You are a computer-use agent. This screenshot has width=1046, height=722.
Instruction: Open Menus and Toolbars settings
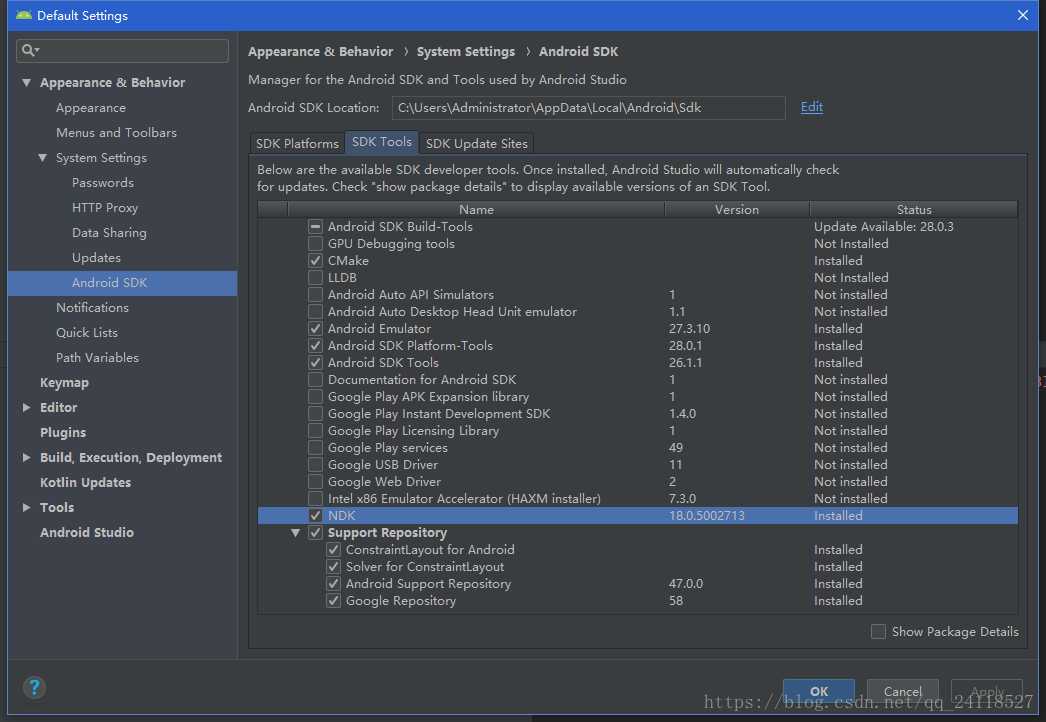click(116, 133)
